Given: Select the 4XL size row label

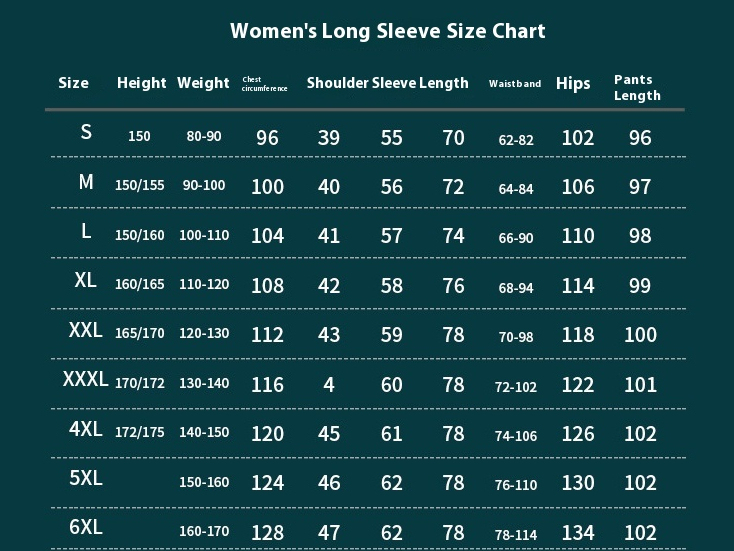Looking at the screenshot, I should [x=85, y=429].
